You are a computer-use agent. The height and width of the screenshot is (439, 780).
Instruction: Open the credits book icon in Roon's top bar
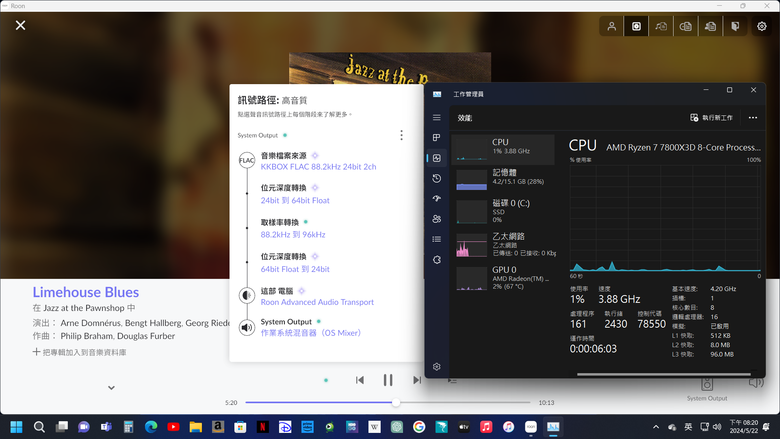coord(735,26)
